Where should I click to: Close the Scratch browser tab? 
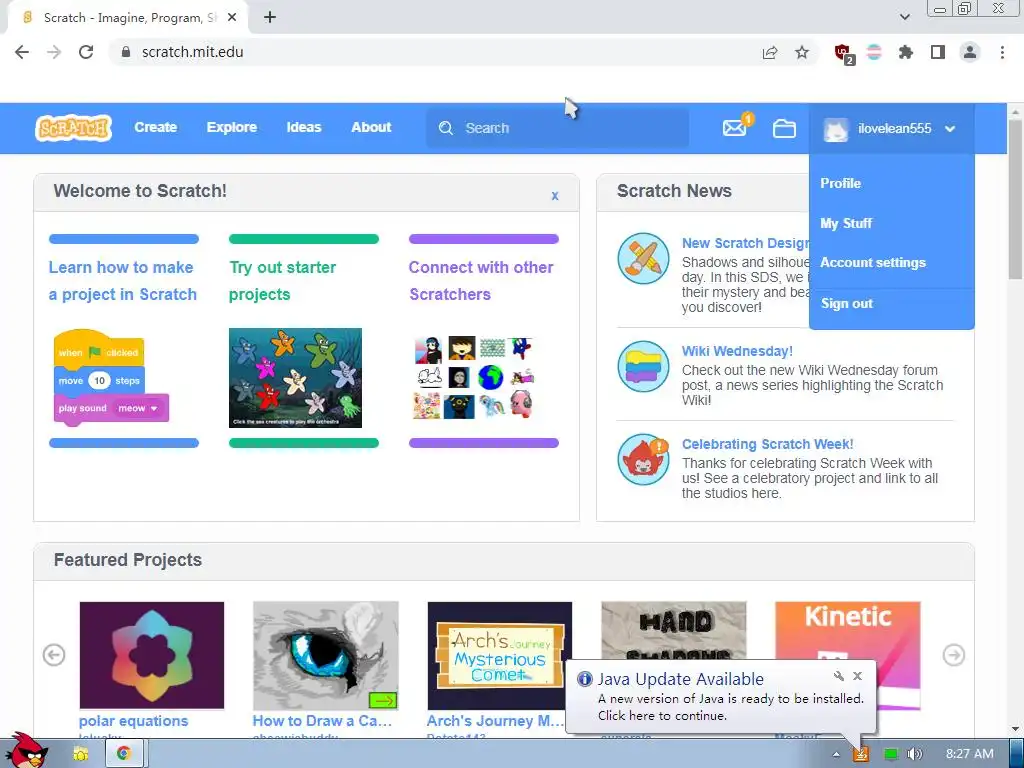[x=232, y=18]
